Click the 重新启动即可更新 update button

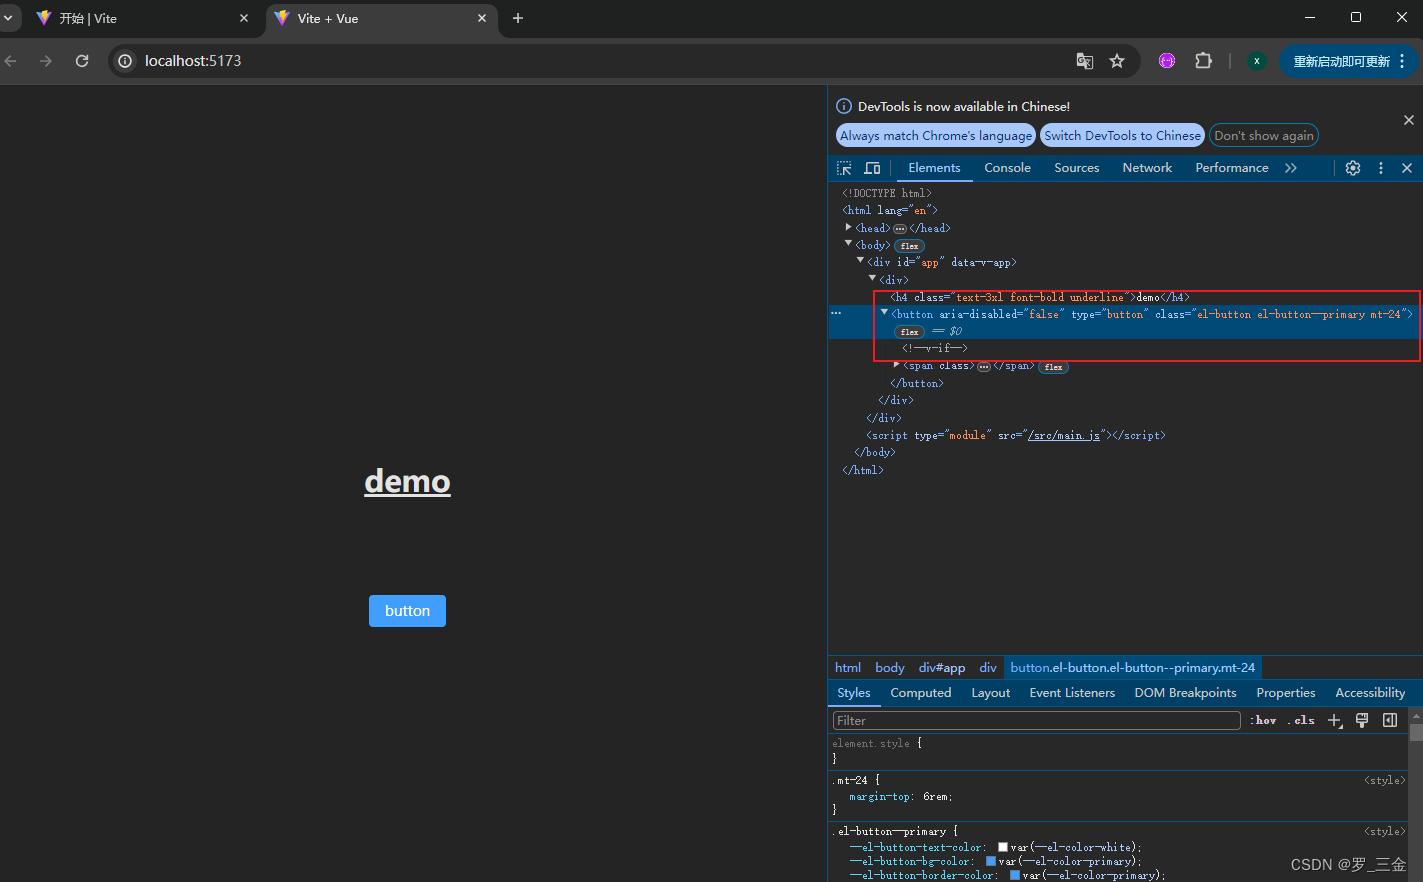(x=1349, y=61)
